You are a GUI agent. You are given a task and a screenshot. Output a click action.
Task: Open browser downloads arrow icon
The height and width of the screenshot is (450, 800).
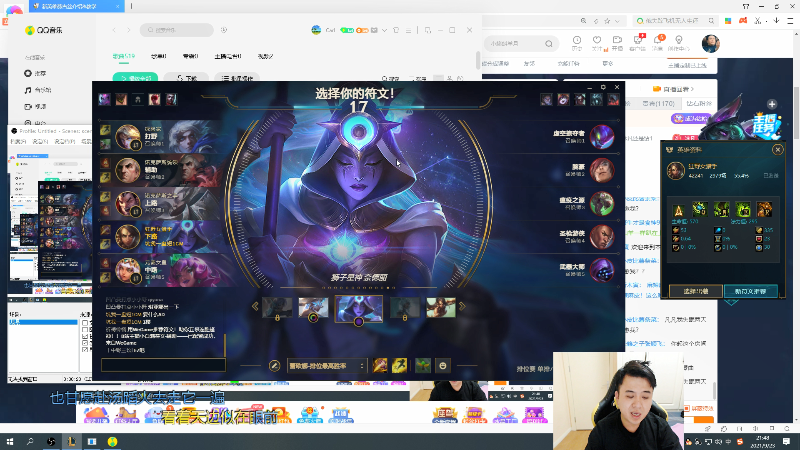point(777,21)
